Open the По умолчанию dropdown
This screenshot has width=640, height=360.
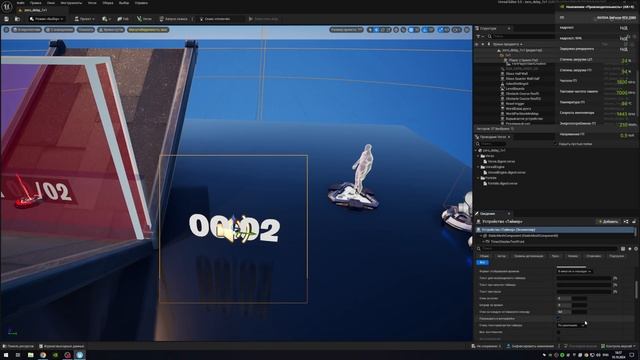click(x=571, y=325)
